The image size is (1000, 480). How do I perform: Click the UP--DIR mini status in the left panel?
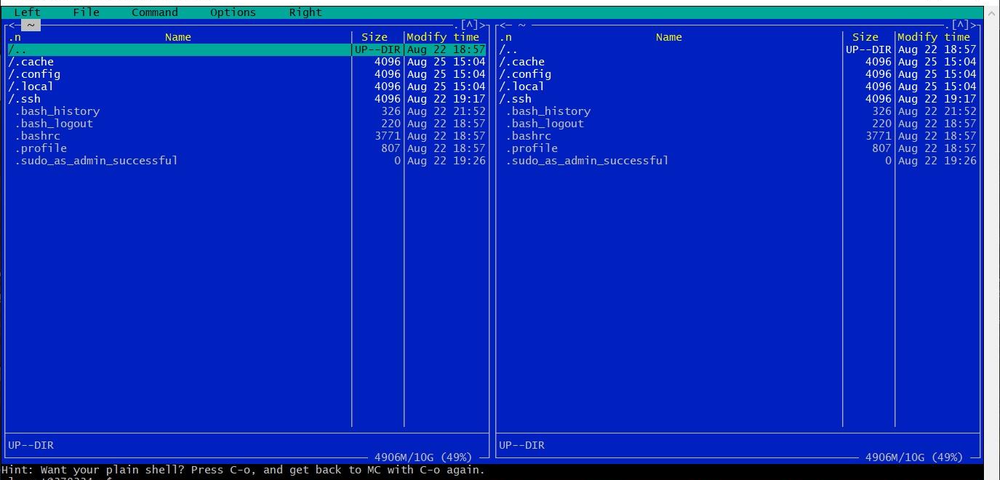[31, 445]
